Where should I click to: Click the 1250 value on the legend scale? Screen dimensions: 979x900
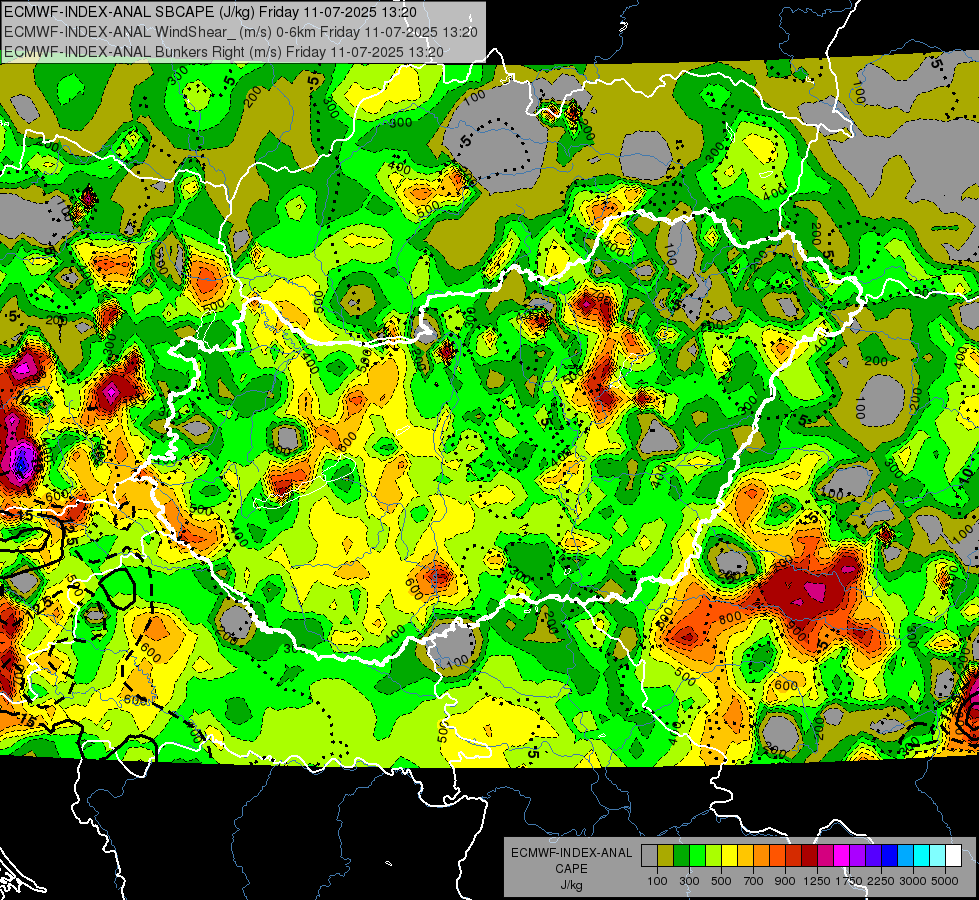click(817, 881)
